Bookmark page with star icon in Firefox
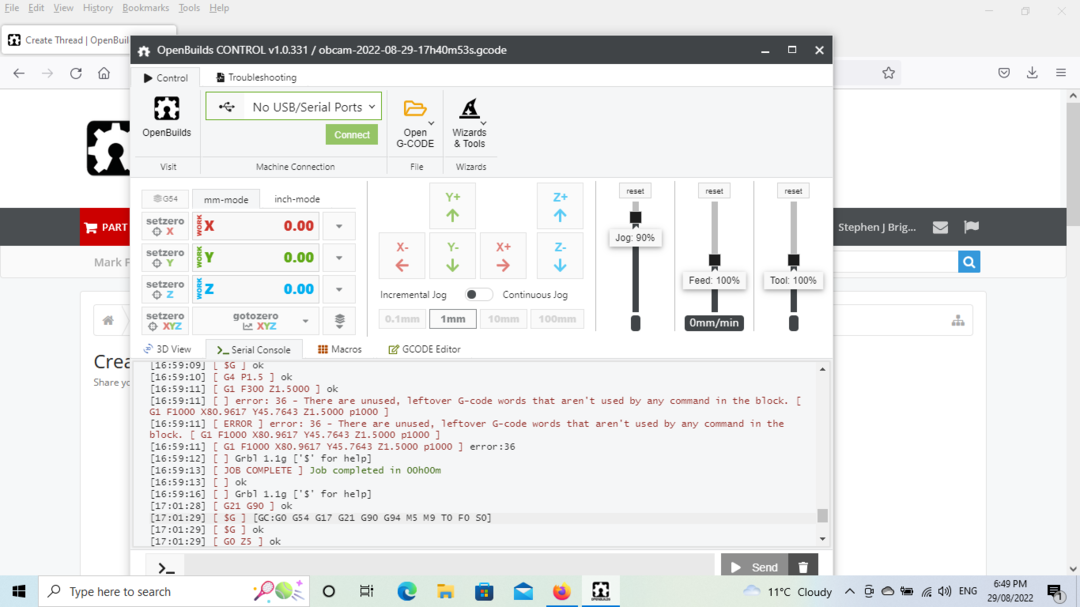The image size is (1080, 607). point(889,73)
